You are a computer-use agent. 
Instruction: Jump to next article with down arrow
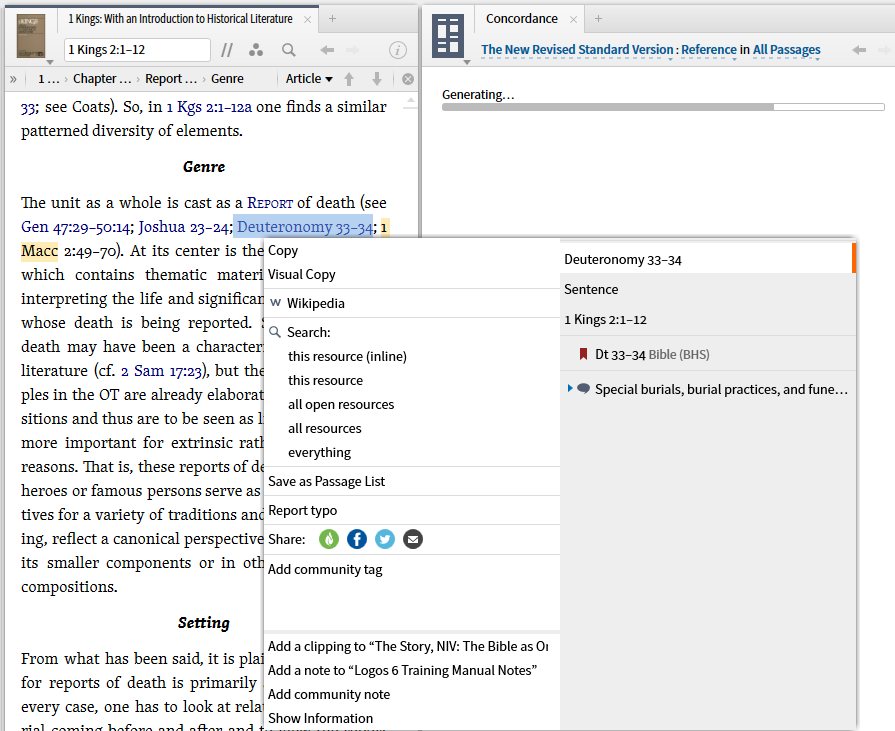[x=377, y=79]
